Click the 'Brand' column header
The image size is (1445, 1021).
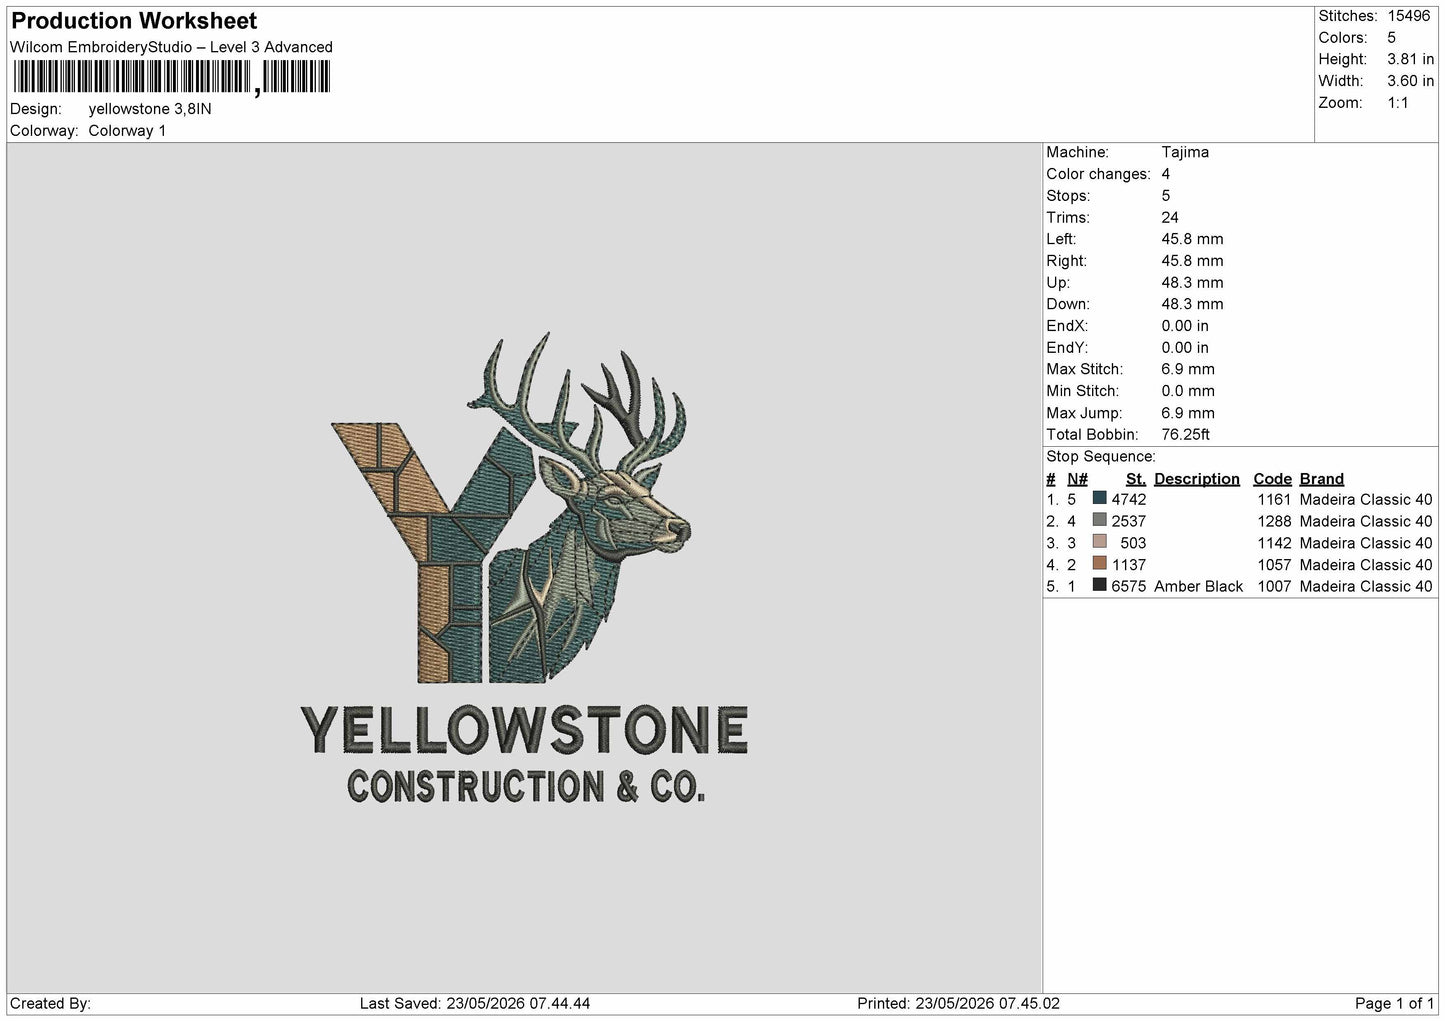coord(1322,479)
